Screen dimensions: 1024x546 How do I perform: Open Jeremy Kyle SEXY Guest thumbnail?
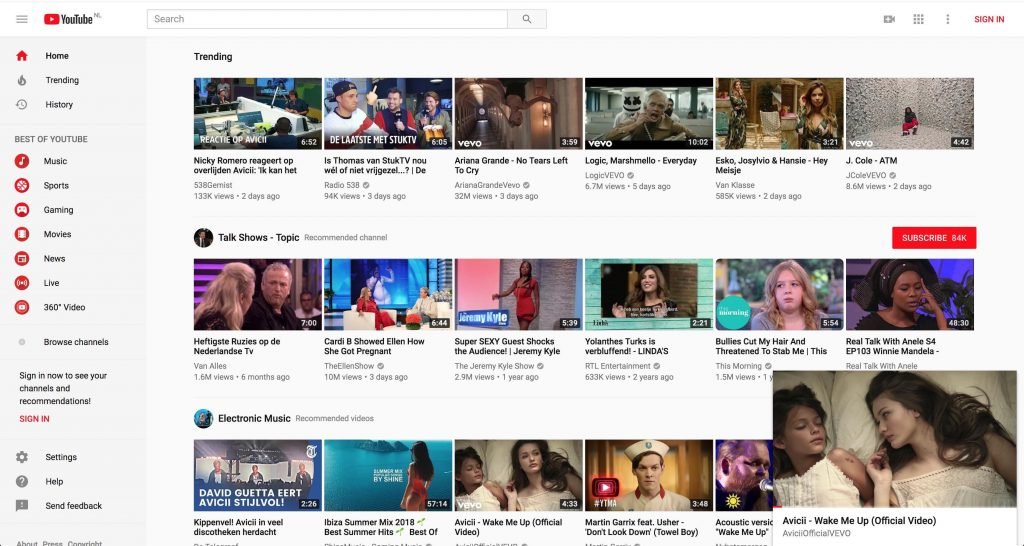[519, 295]
